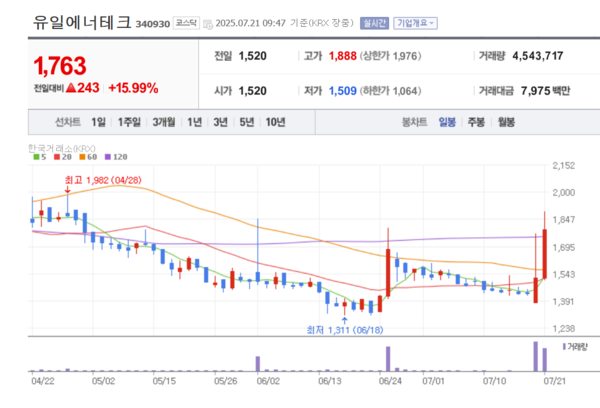Click the tall 06/24 volume bar

click(x=388, y=359)
